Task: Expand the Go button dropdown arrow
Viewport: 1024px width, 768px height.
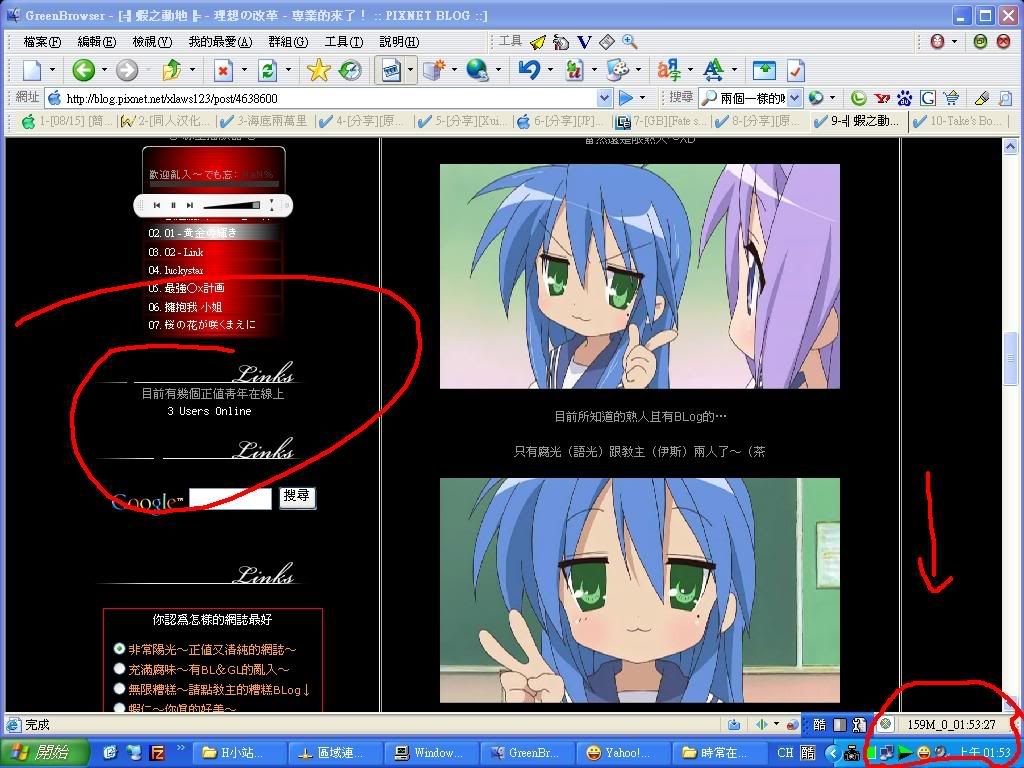Action: (643, 98)
